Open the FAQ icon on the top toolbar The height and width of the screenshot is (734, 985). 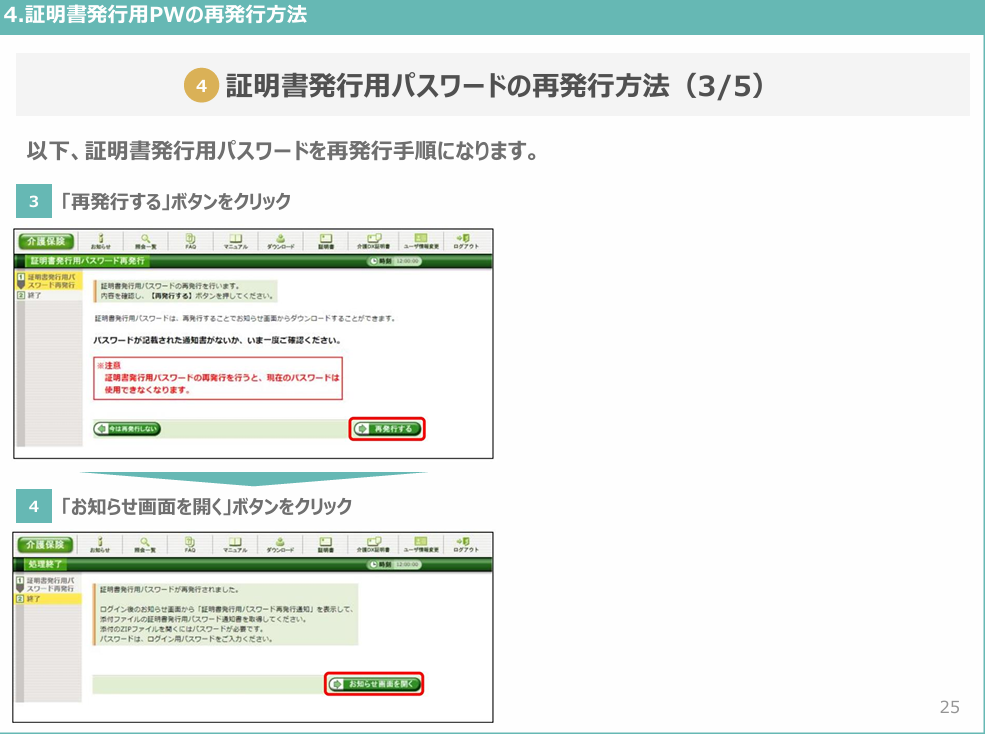190,240
